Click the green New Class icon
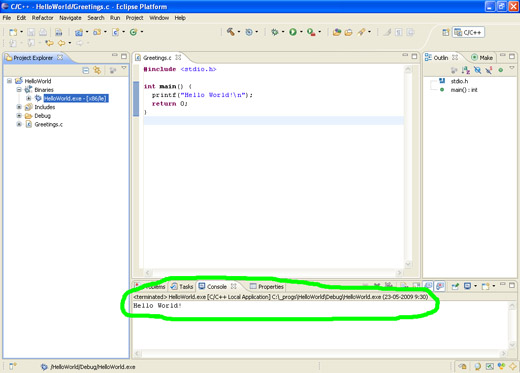 point(133,32)
